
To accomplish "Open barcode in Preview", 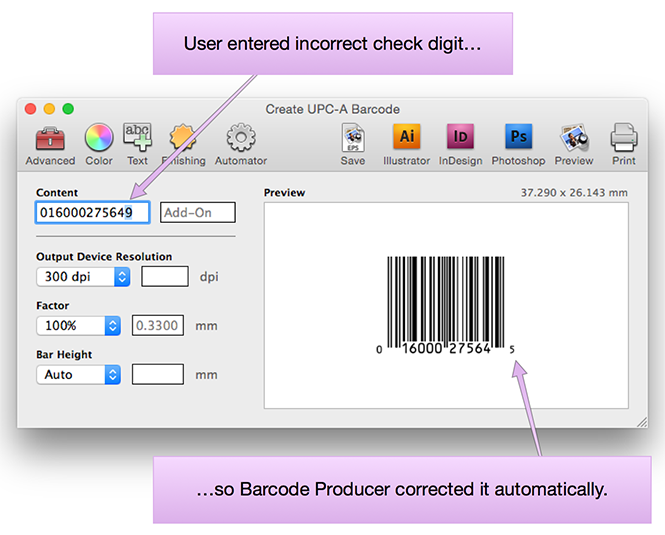I will (573, 142).
